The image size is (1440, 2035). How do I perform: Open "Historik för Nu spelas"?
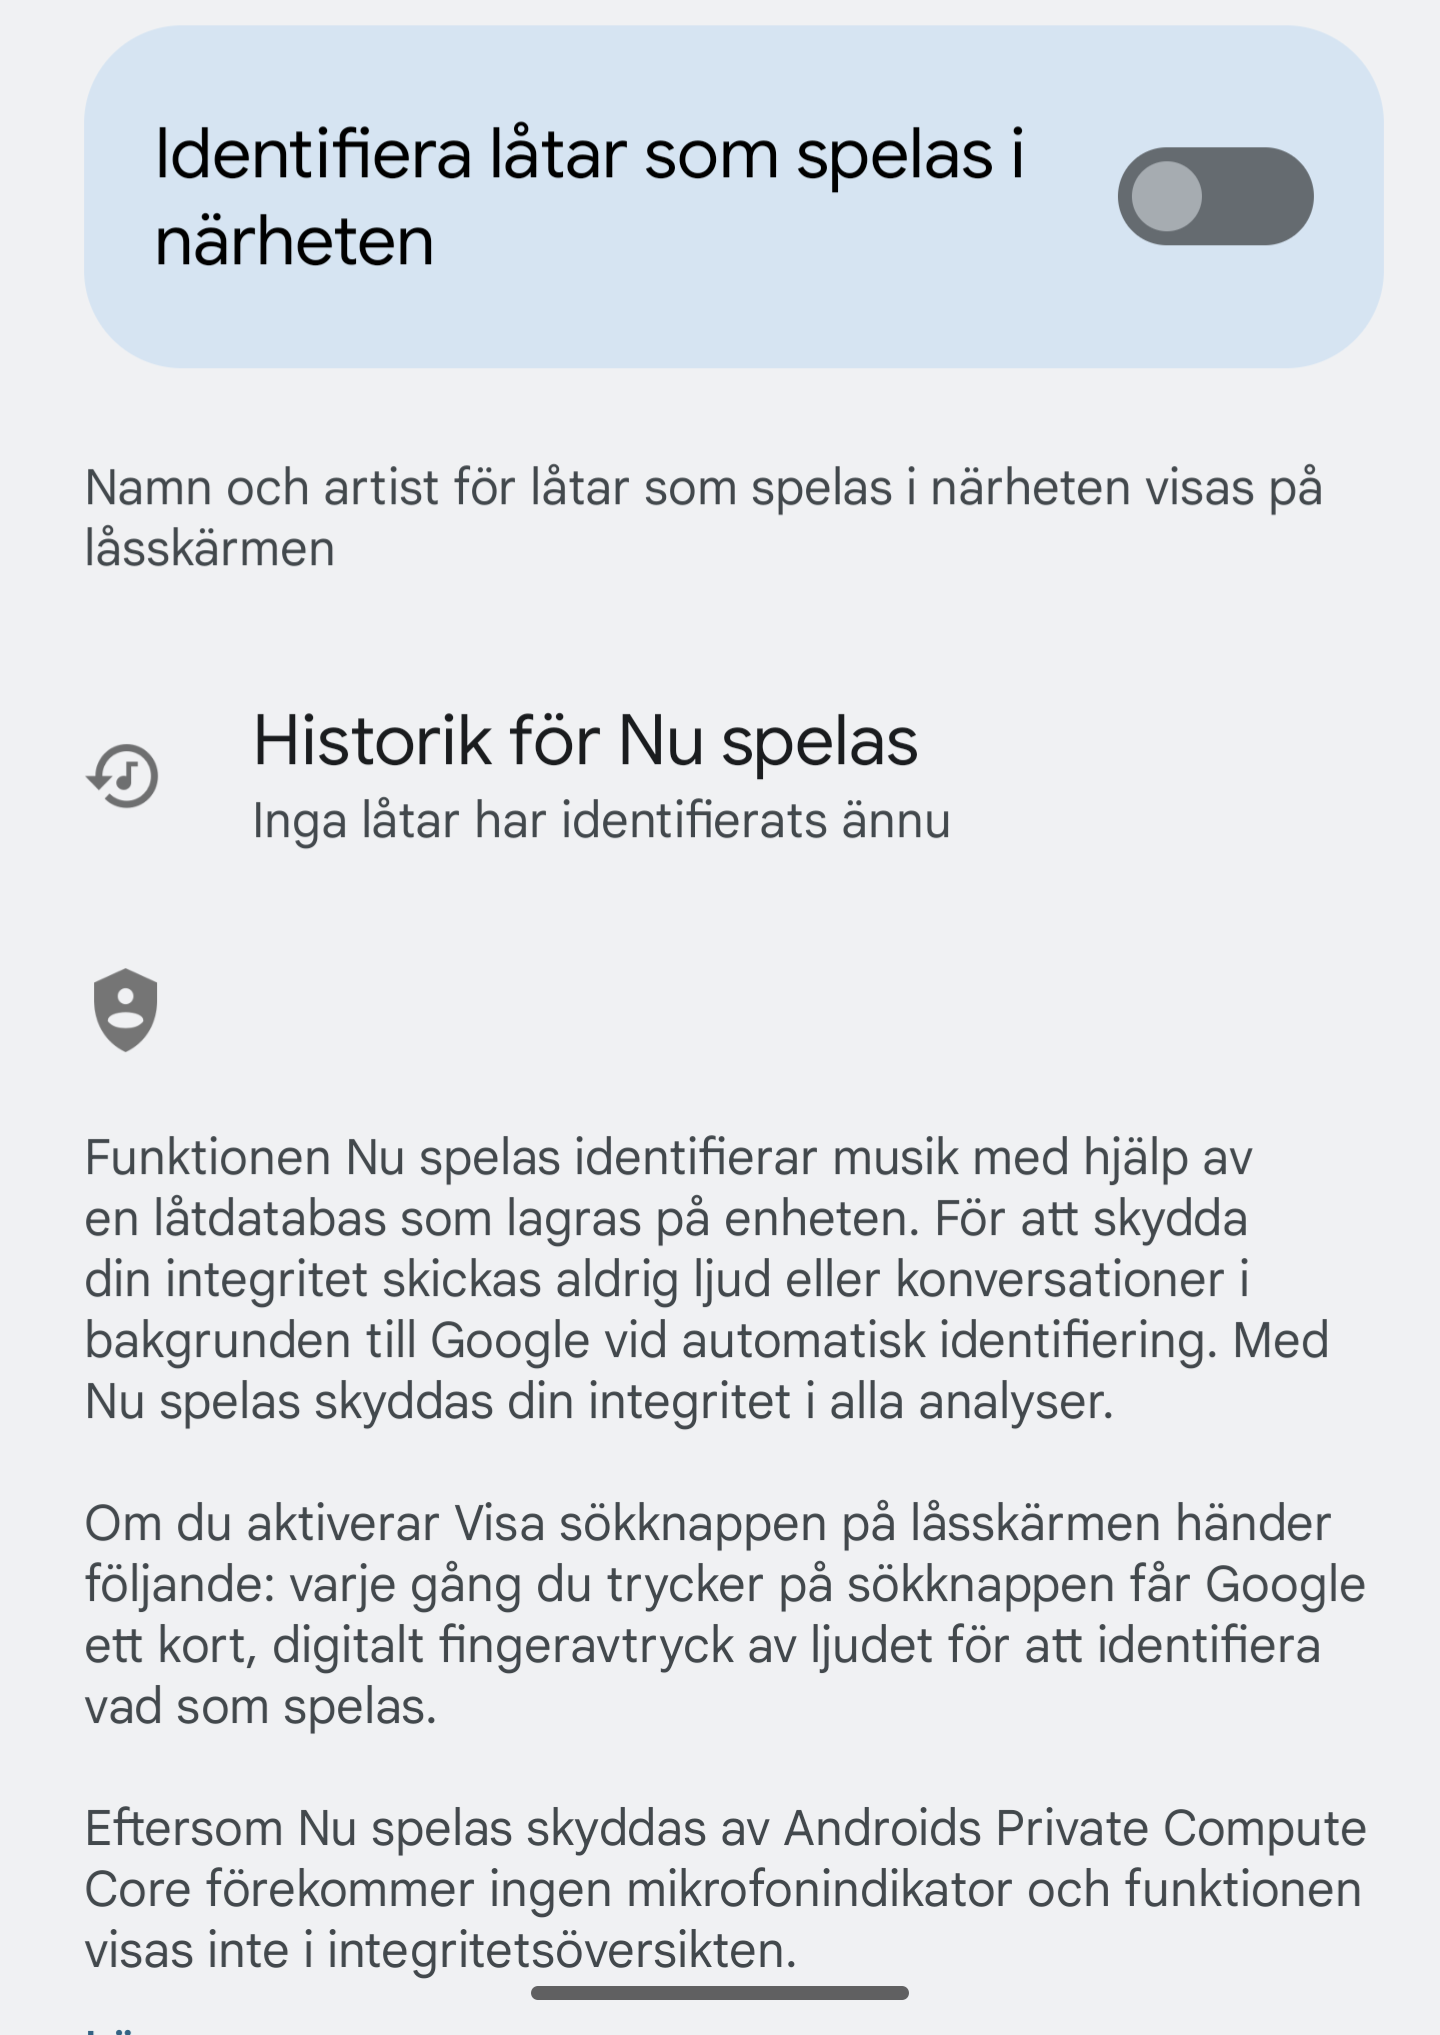[x=585, y=742]
